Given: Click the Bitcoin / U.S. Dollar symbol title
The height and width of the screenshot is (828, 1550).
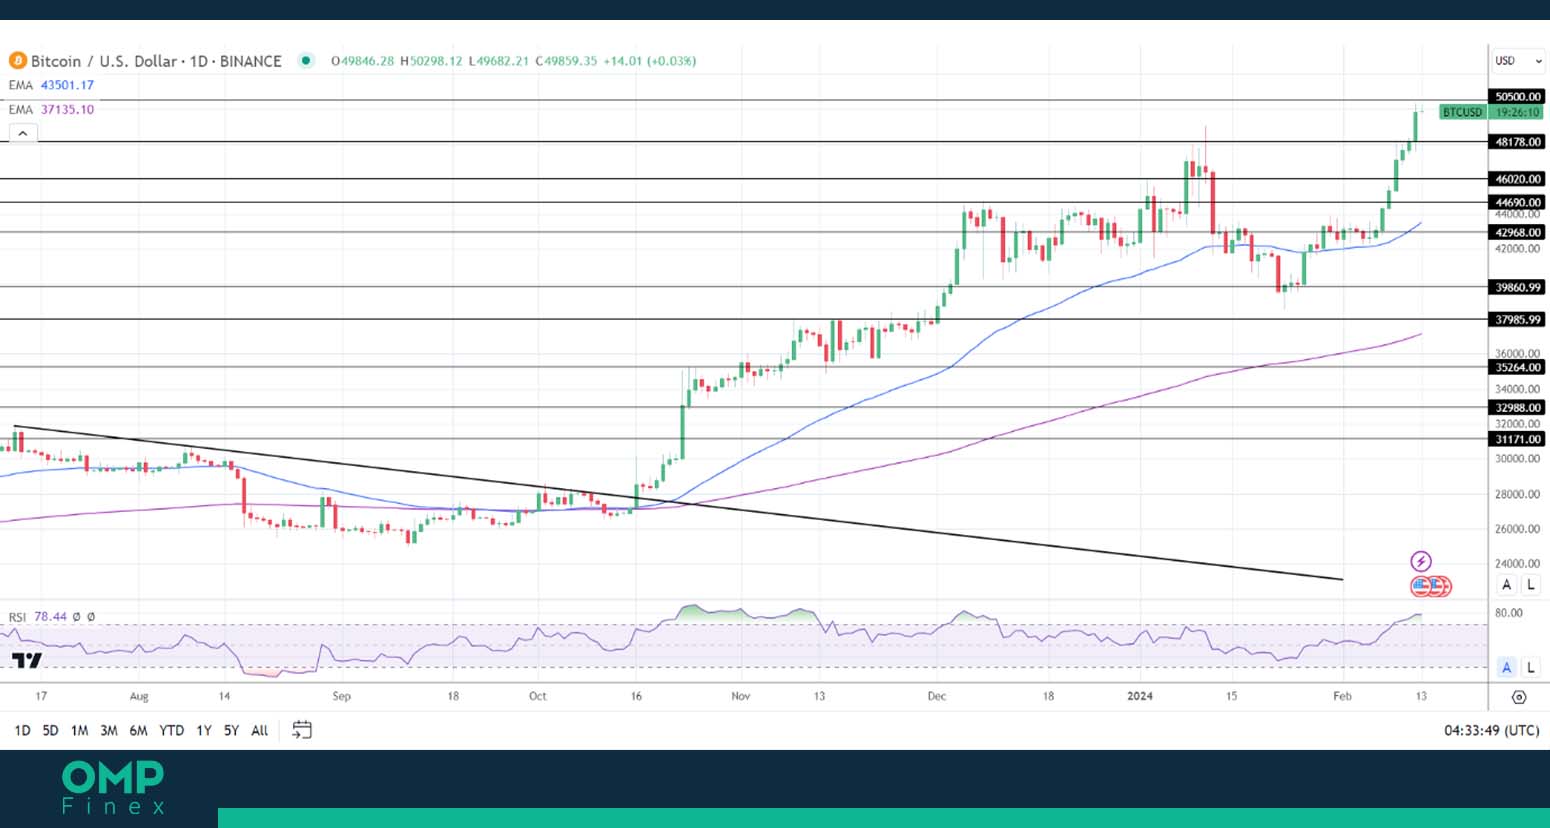Looking at the screenshot, I should (x=156, y=61).
